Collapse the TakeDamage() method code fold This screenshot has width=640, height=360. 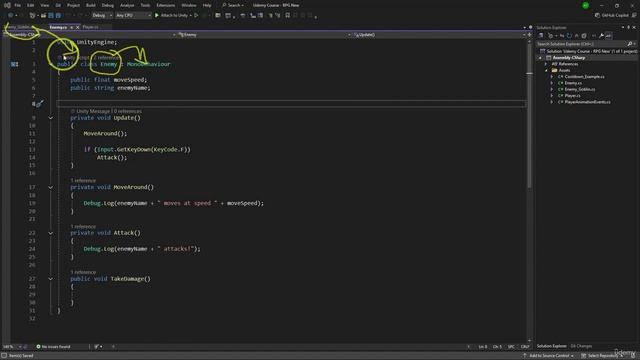point(51,279)
